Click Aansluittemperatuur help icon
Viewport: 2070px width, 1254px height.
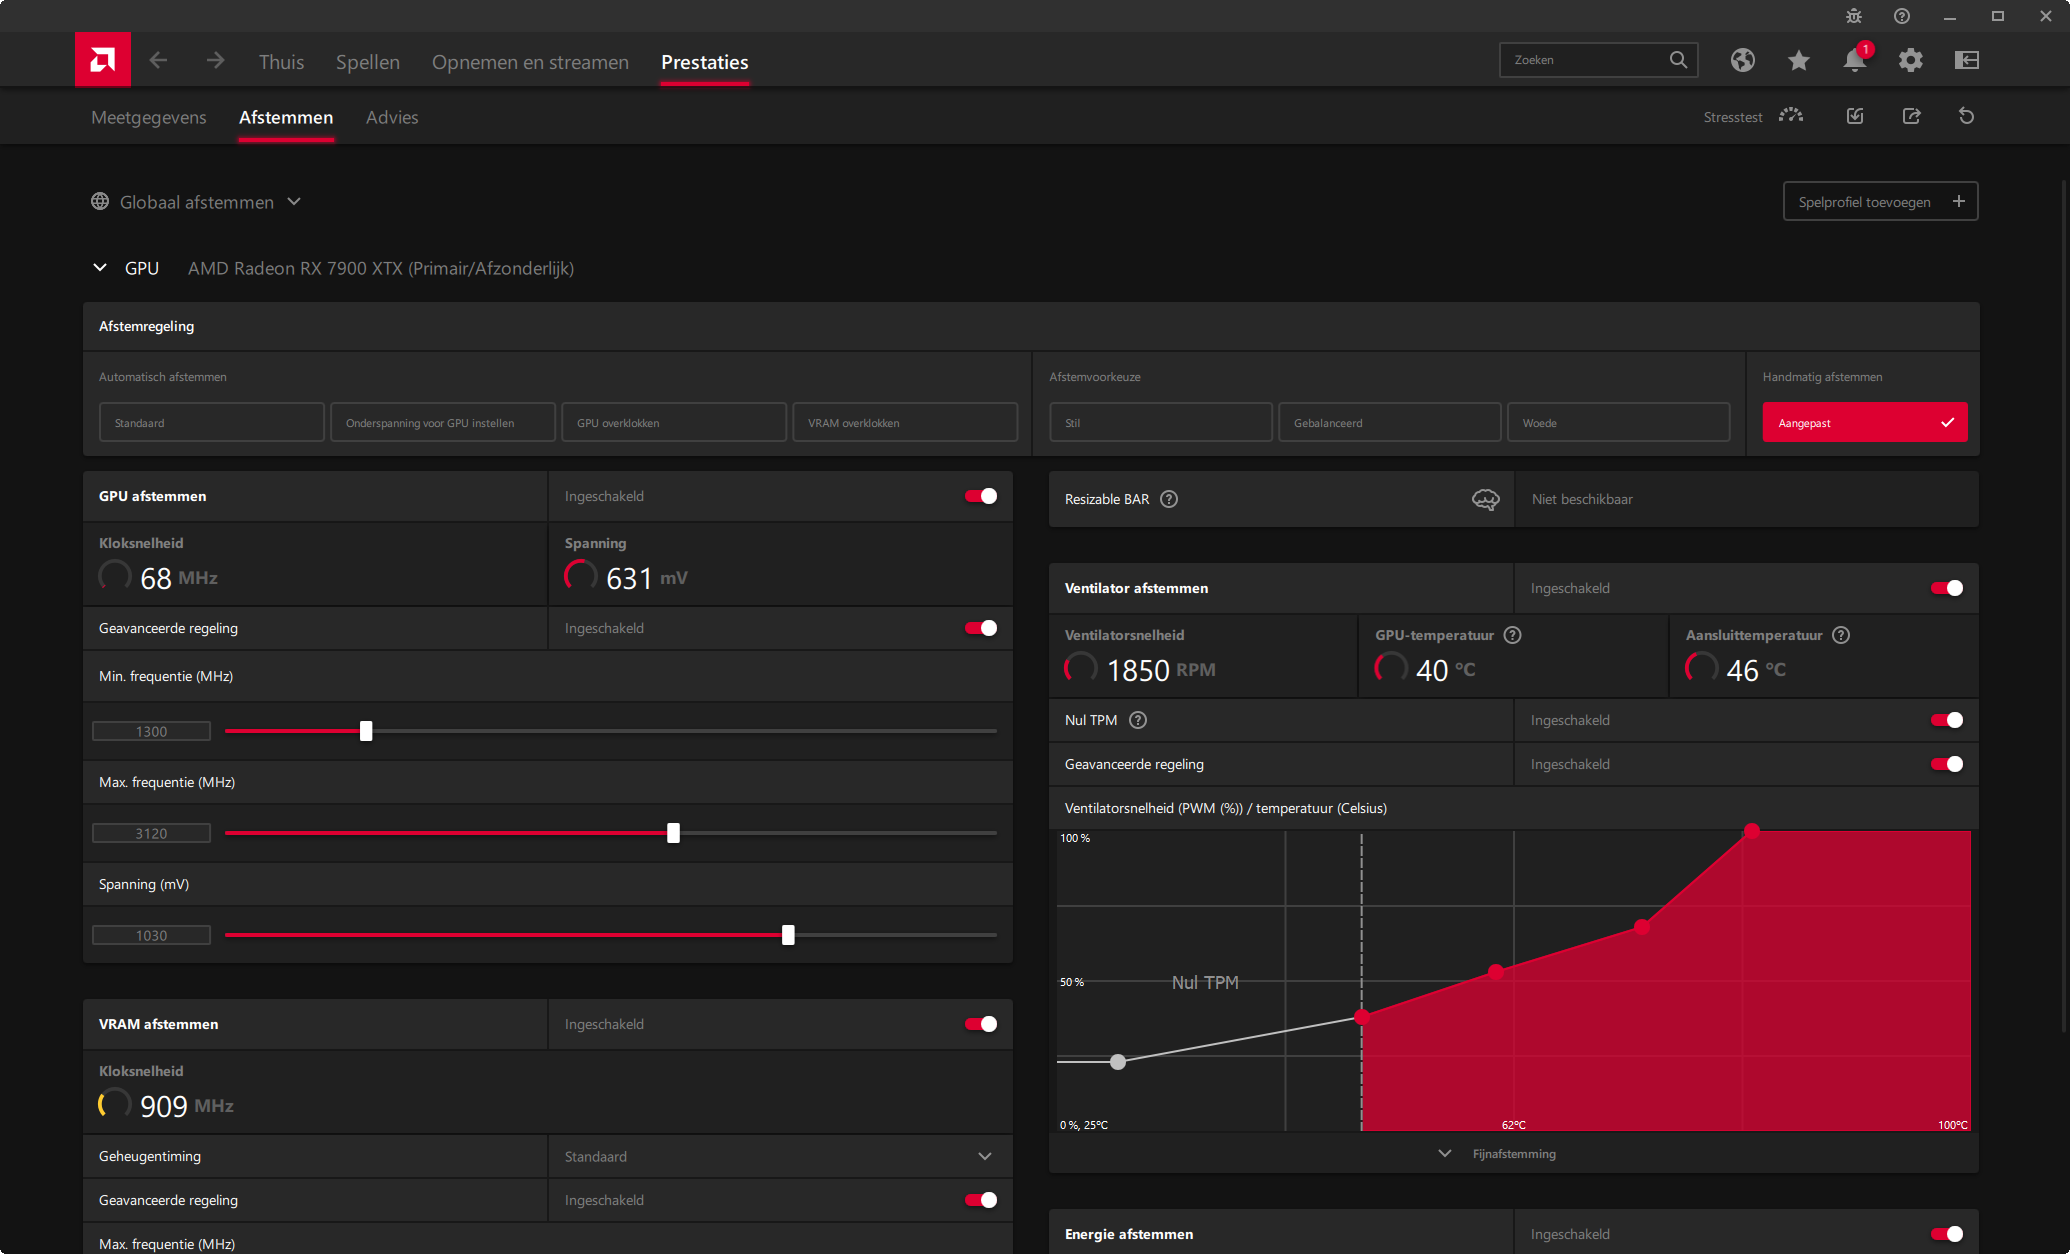(x=1840, y=635)
